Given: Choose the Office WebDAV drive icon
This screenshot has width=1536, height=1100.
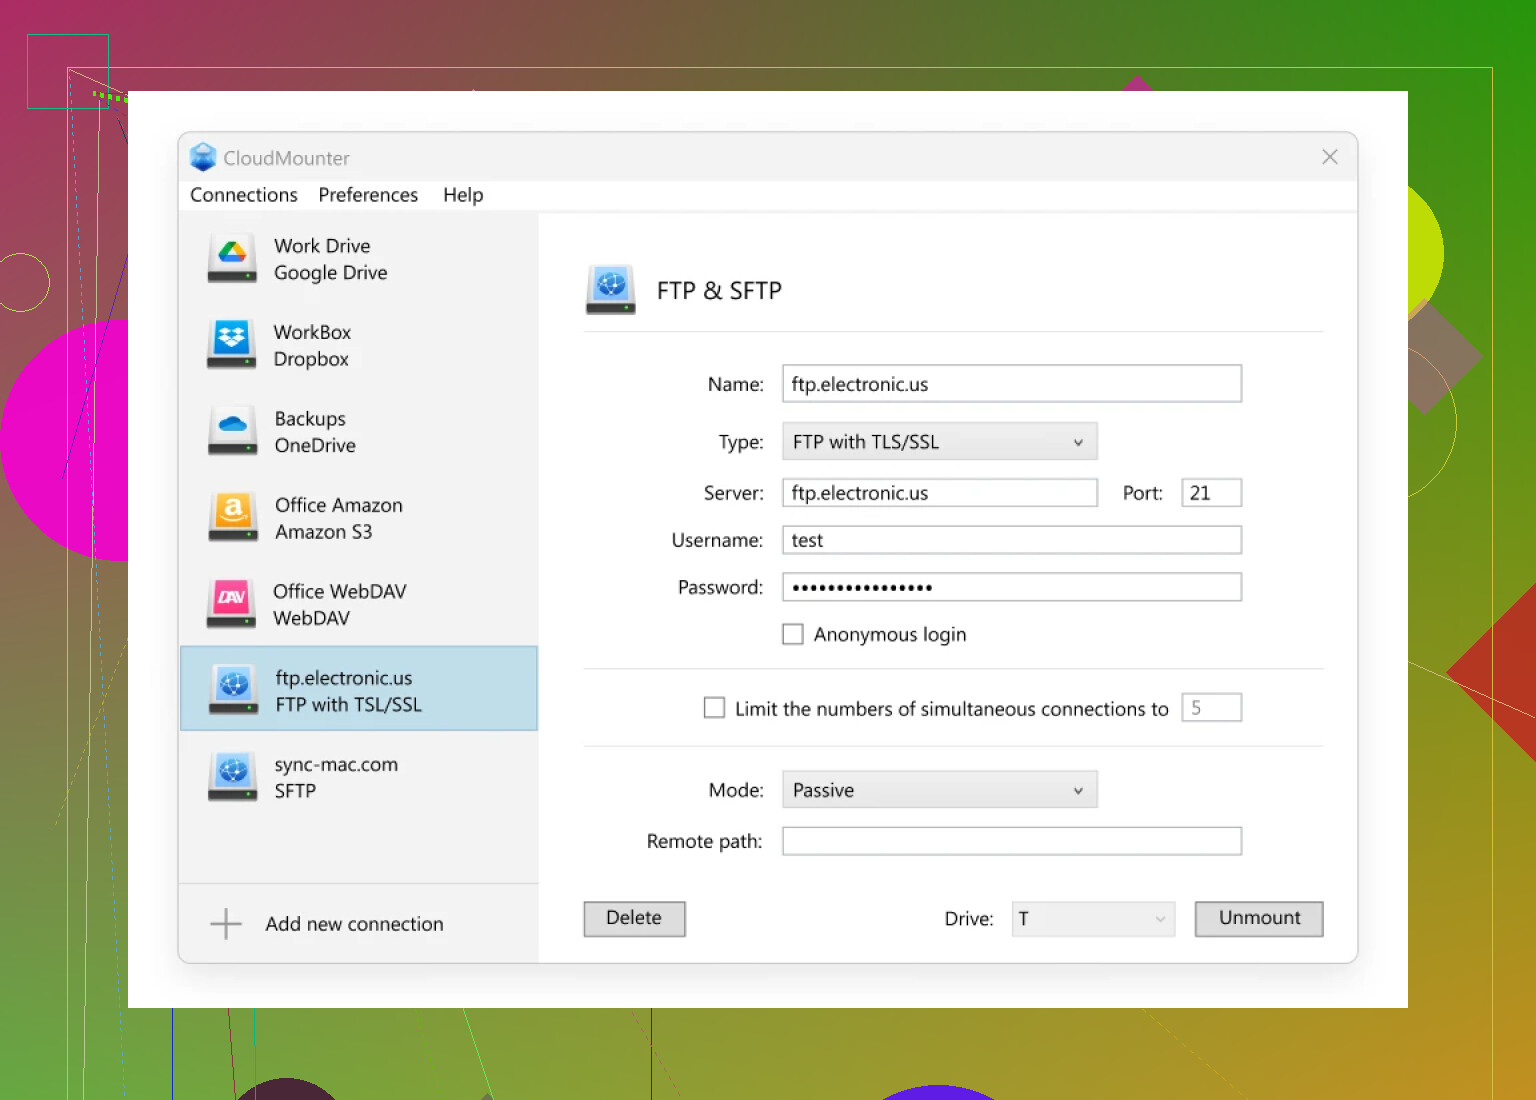Looking at the screenshot, I should coord(232,604).
